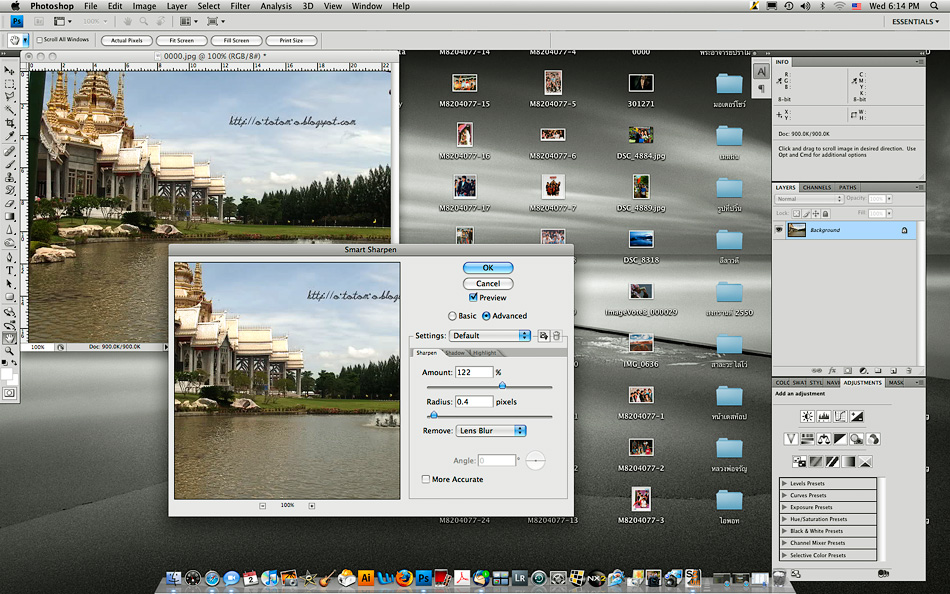
Task: Save a copy of current sharpen settings
Action: pos(544,336)
